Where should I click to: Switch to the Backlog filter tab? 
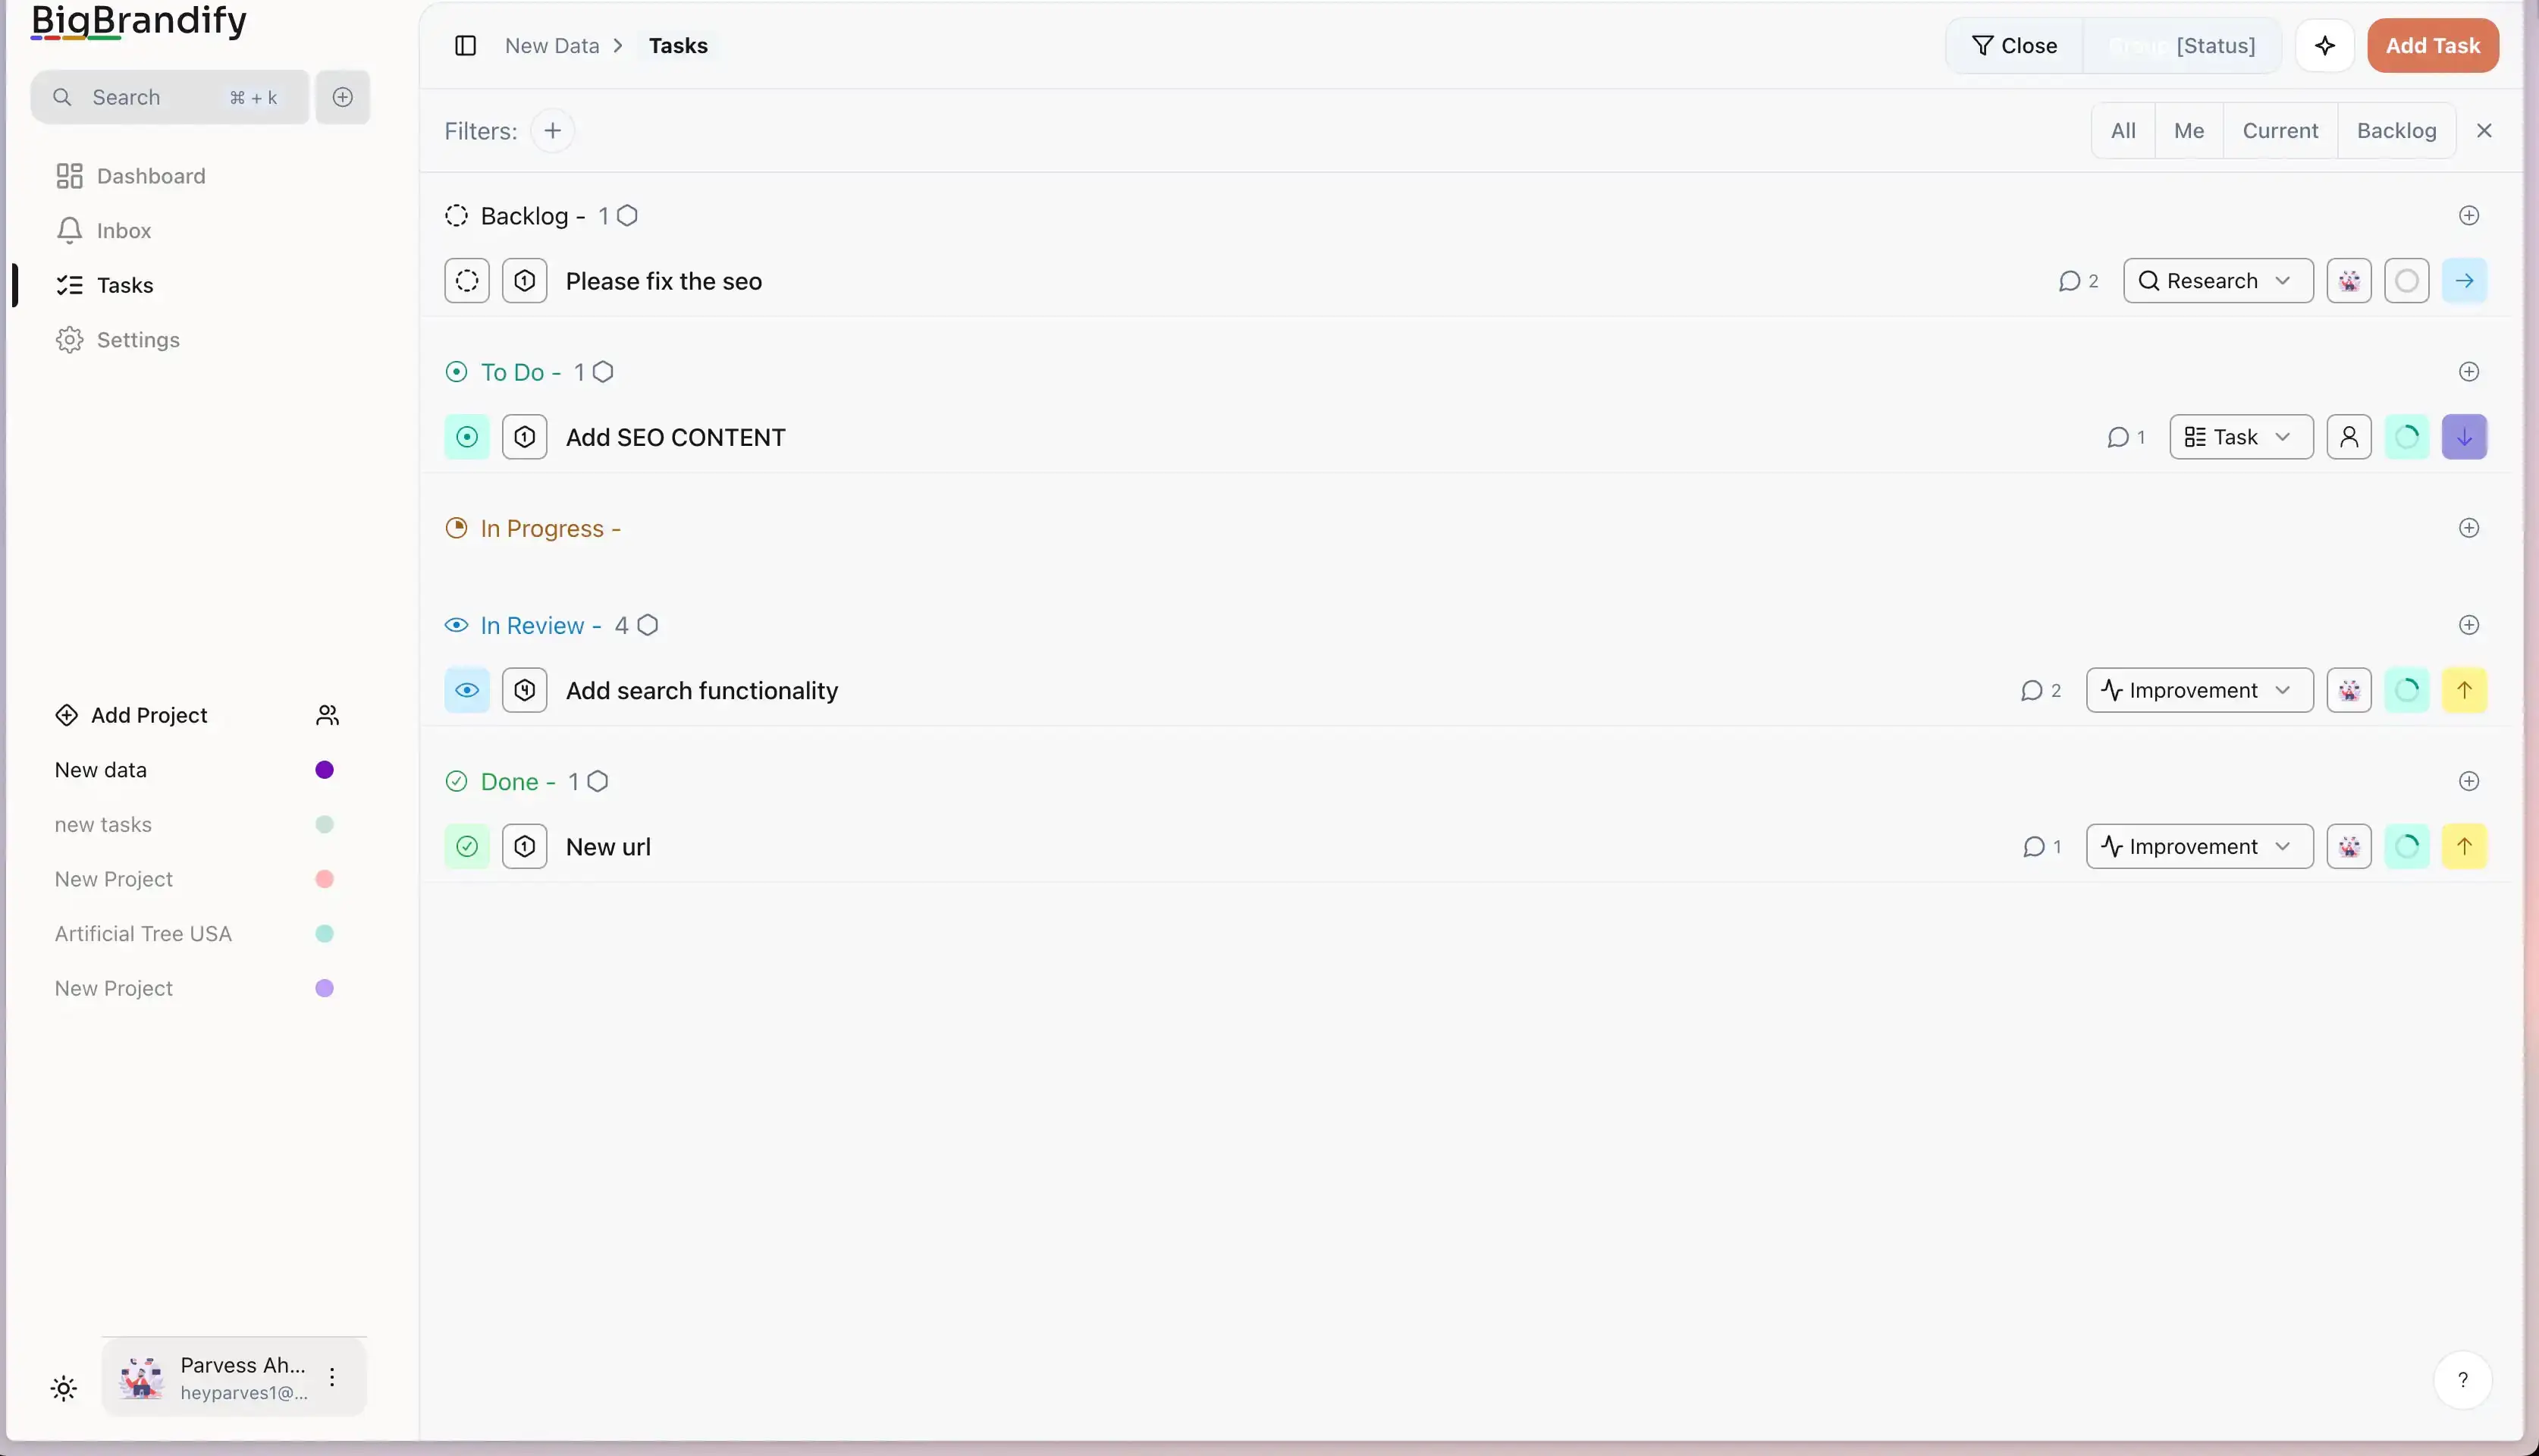2396,130
